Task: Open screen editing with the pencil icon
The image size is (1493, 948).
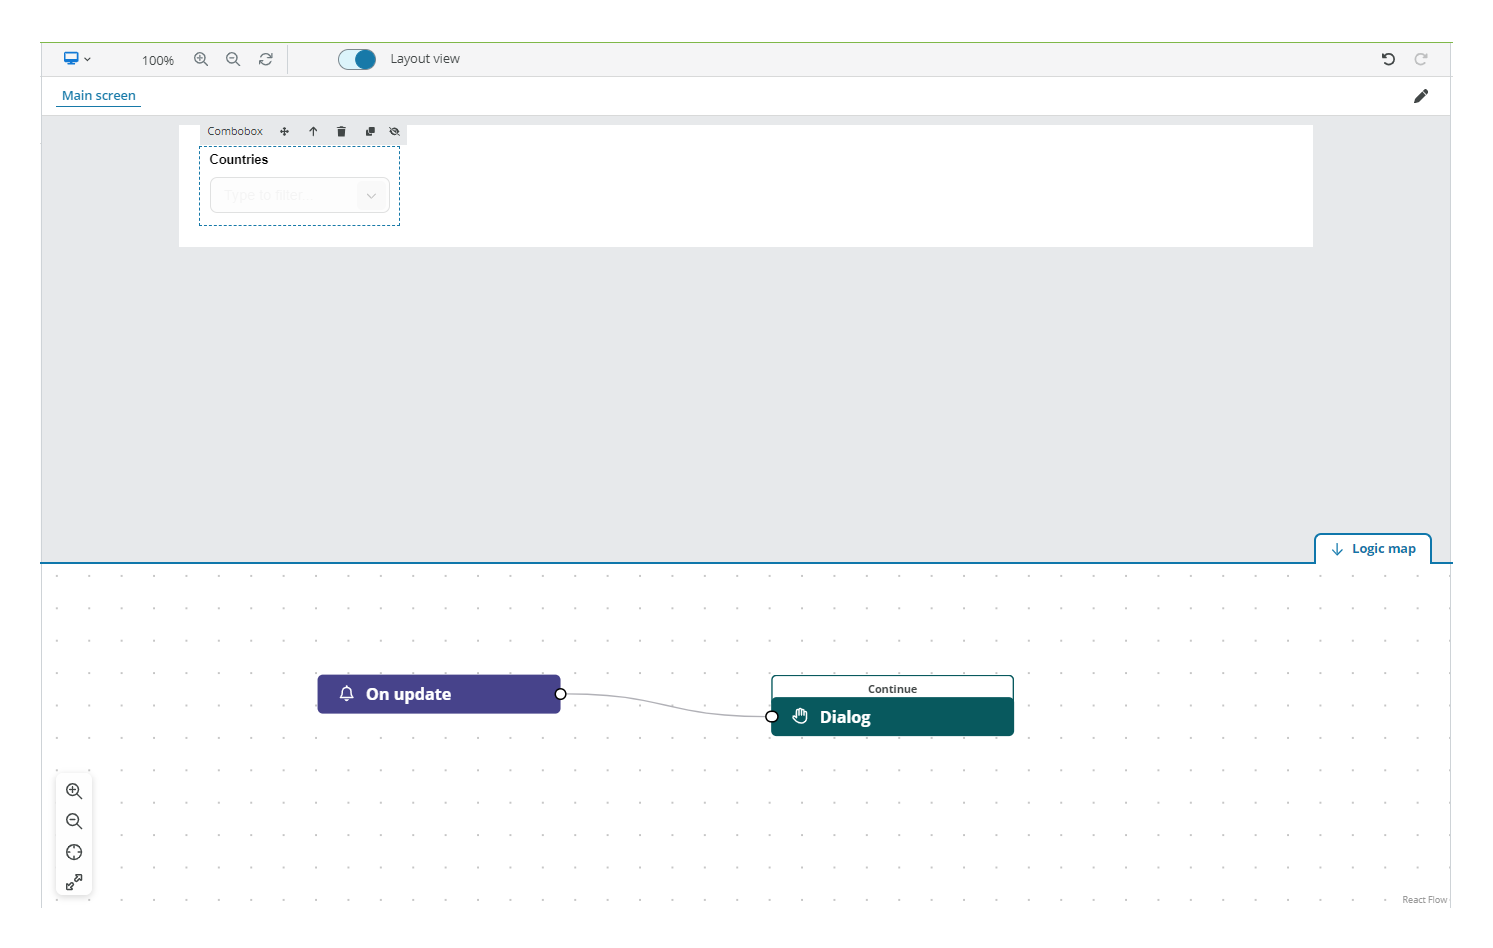Action: pos(1421,95)
